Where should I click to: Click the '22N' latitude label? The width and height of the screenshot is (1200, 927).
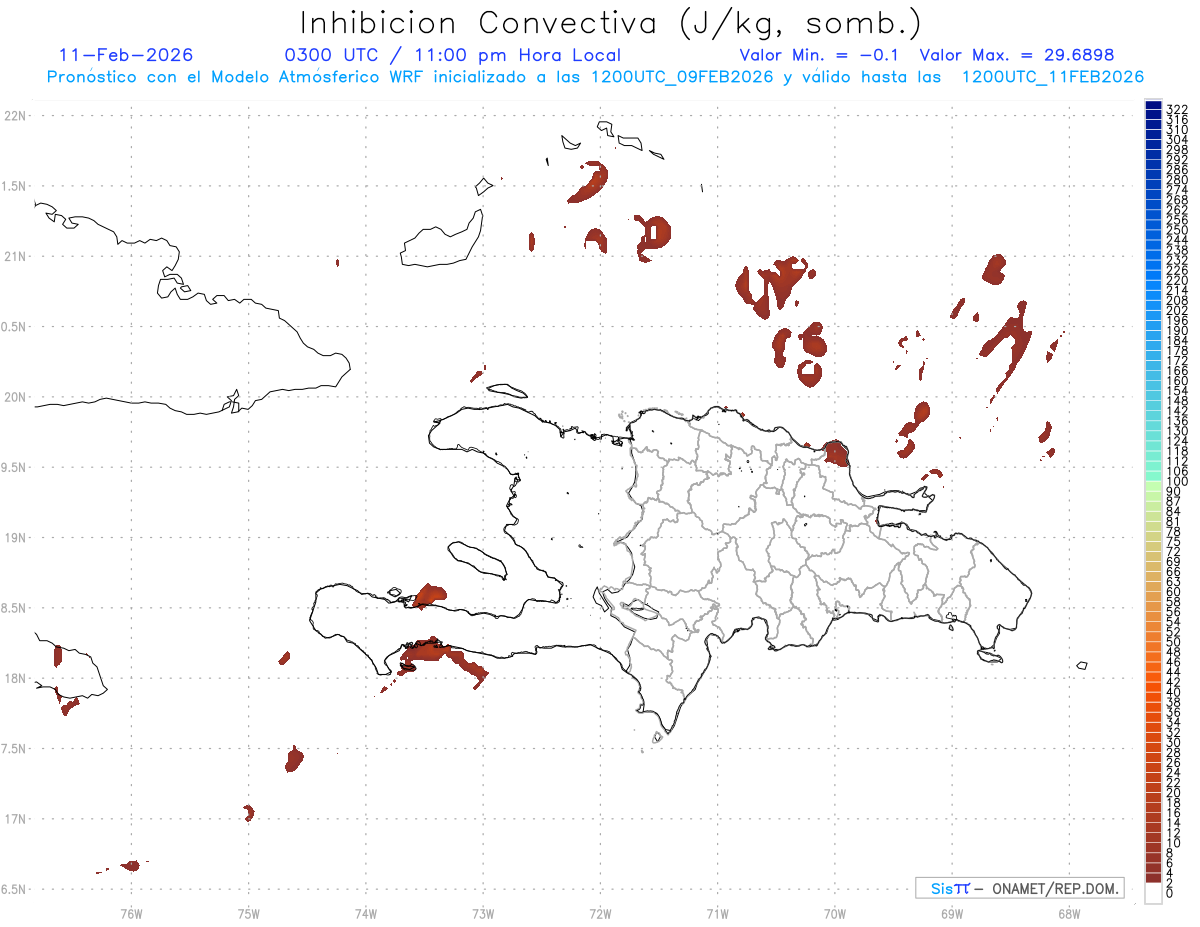[14, 116]
